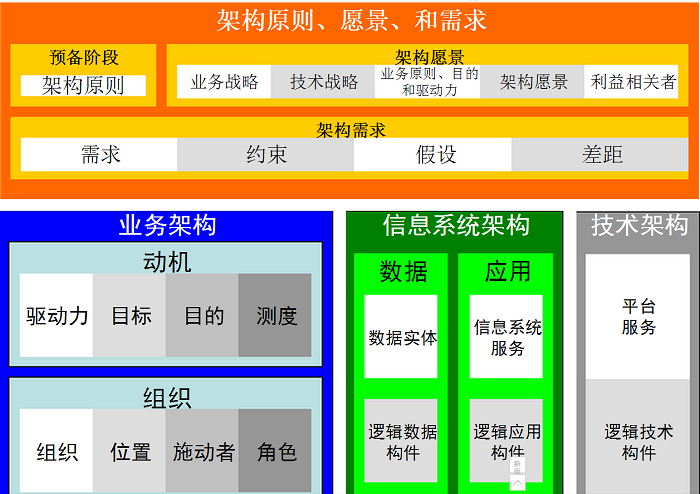Select the 利益相关者 cell
700x494 pixels.
tap(631, 82)
